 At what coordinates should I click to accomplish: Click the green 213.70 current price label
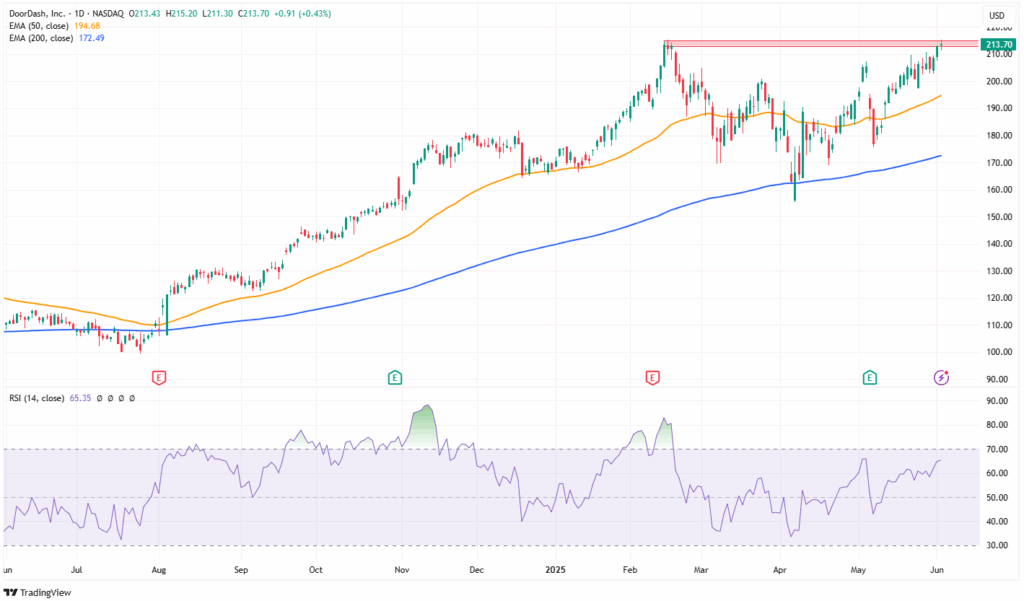[x=999, y=44]
